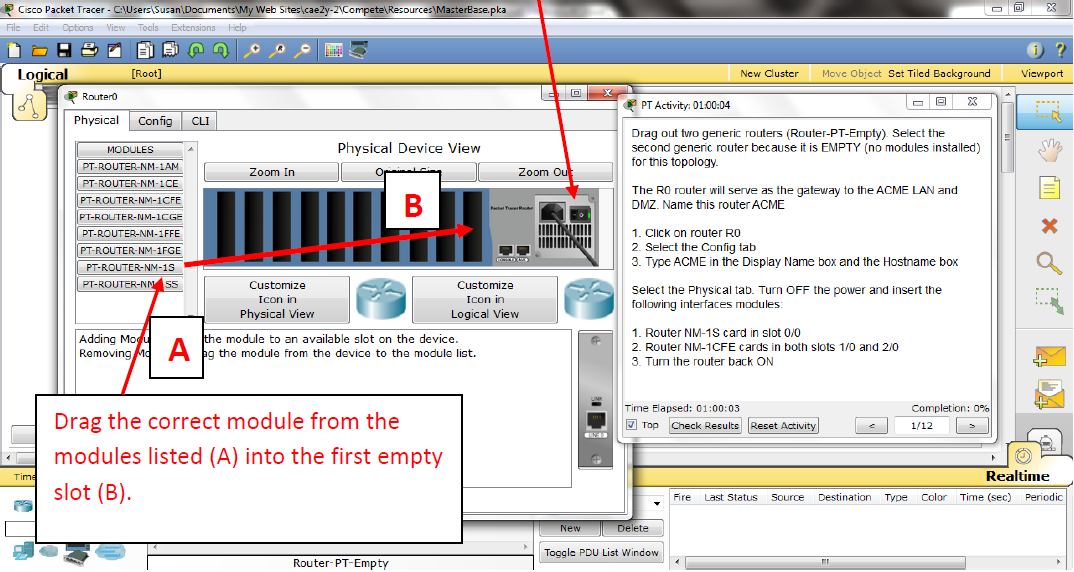
Task: Open the Drawing Palette icon
Action: click(x=334, y=50)
